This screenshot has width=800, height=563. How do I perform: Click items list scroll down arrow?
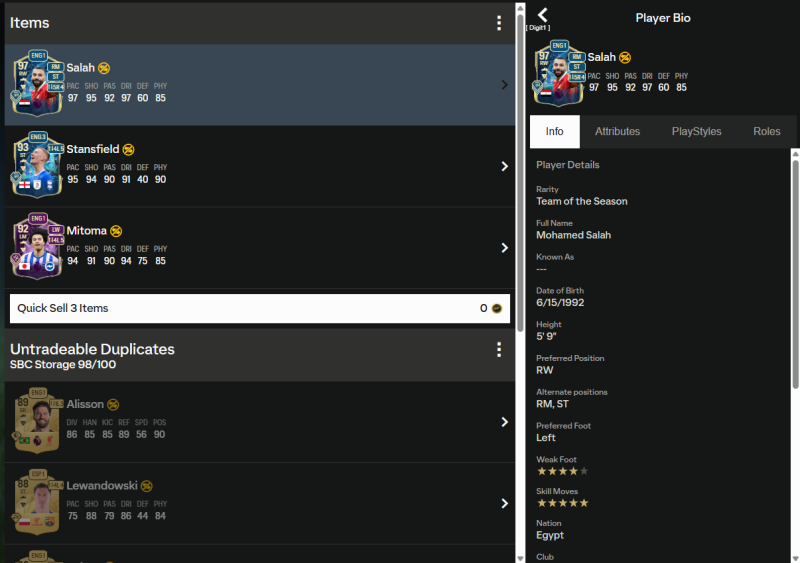click(x=520, y=558)
